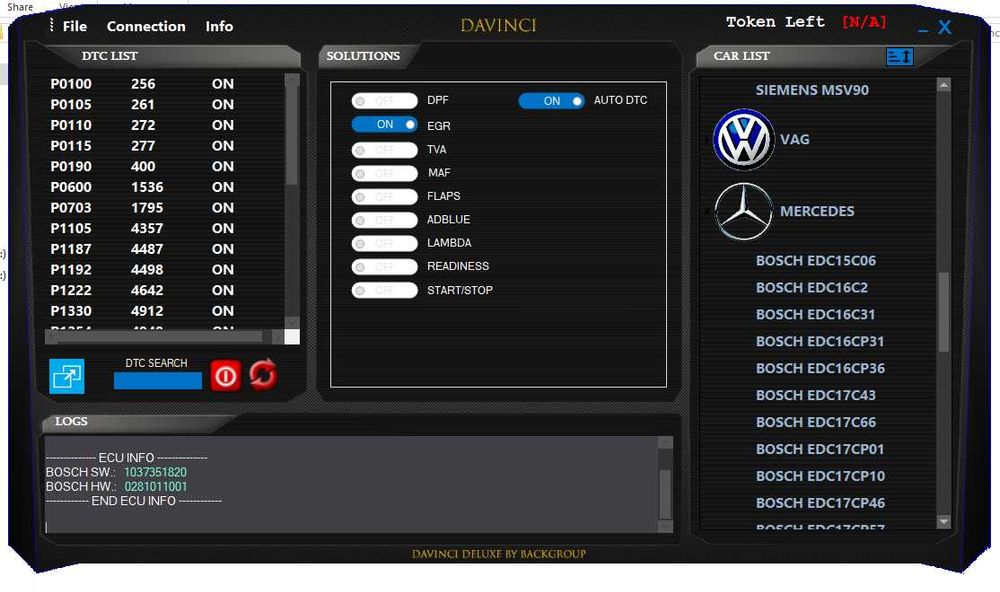Click inside the LOGS text area

(351, 485)
